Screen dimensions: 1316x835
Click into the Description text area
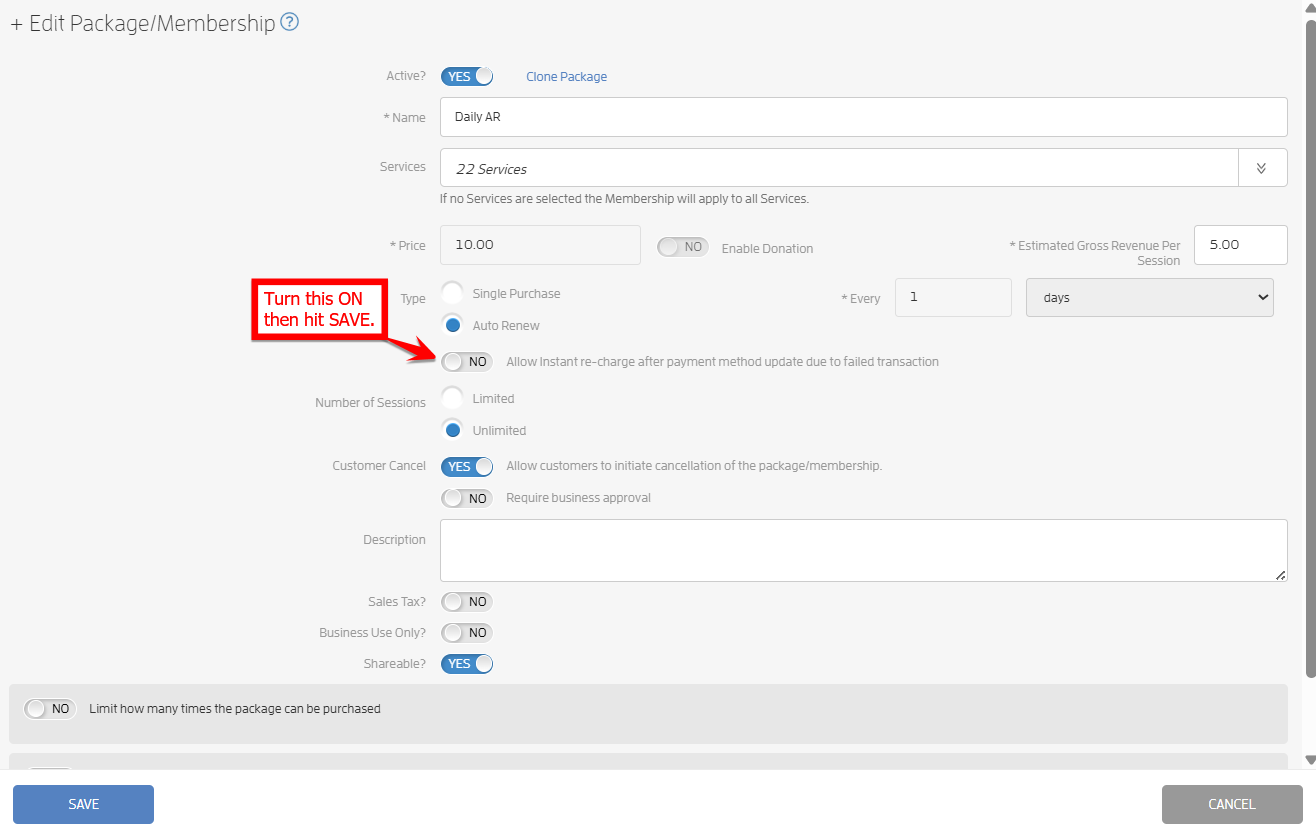click(x=863, y=550)
